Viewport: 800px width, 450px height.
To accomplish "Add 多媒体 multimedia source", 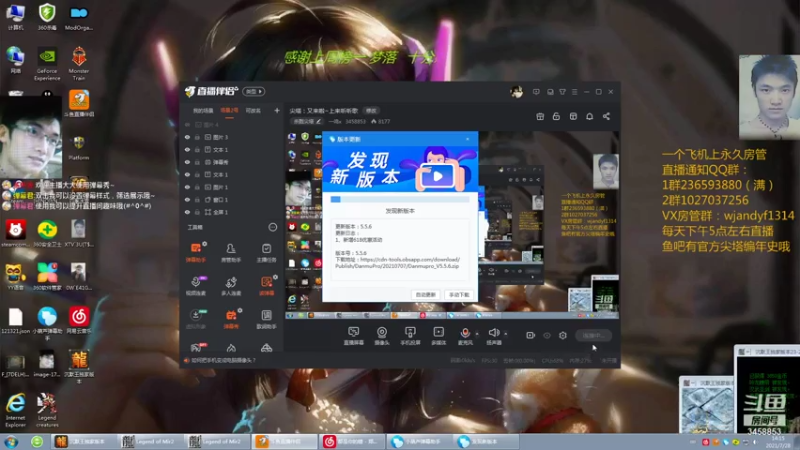I will [x=438, y=336].
